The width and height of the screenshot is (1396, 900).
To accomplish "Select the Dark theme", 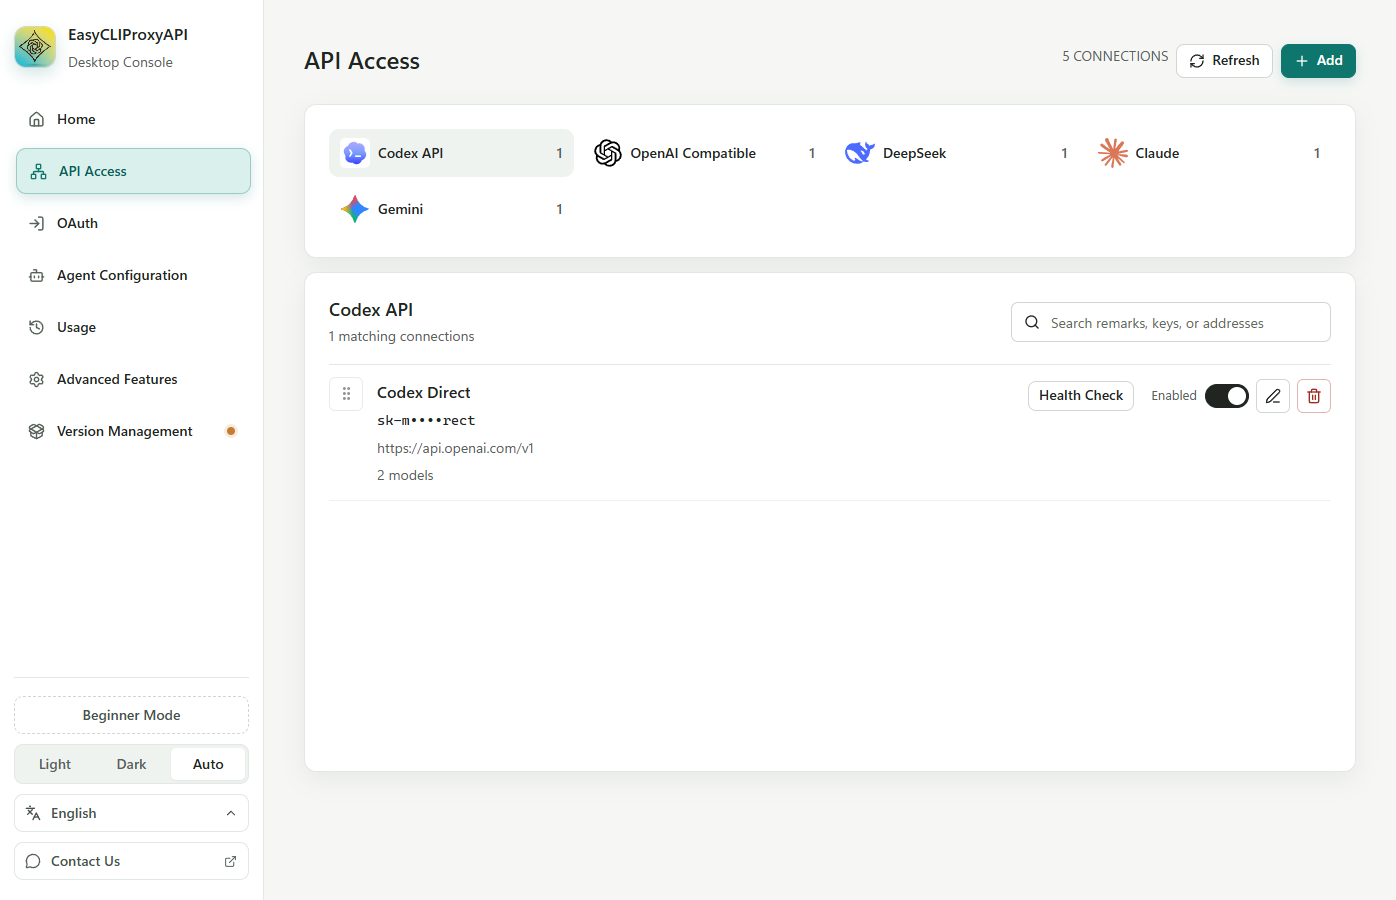I will [x=131, y=764].
